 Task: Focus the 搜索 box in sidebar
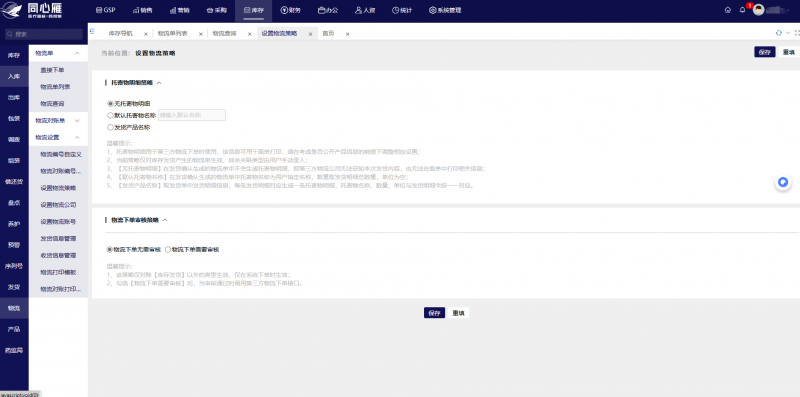pos(43,34)
